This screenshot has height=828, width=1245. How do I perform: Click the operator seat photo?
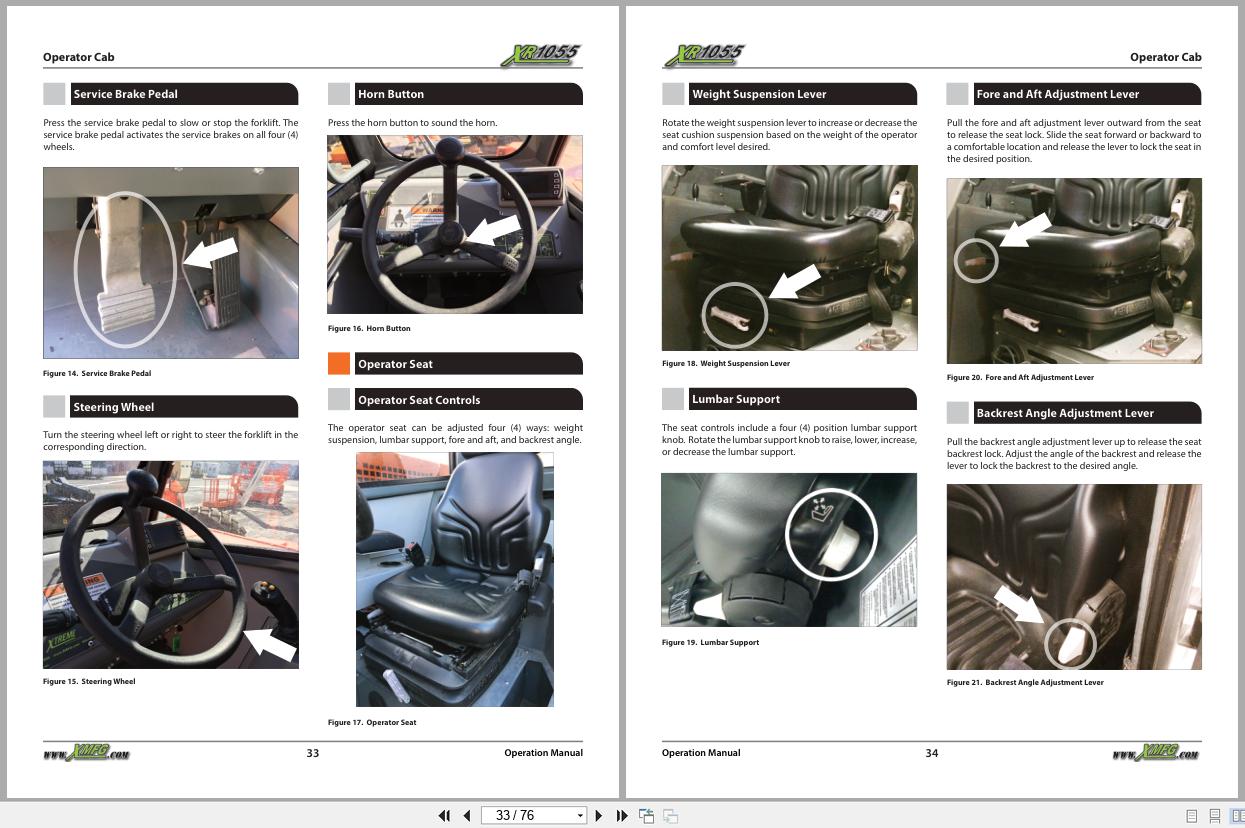pyautogui.click(x=455, y=580)
